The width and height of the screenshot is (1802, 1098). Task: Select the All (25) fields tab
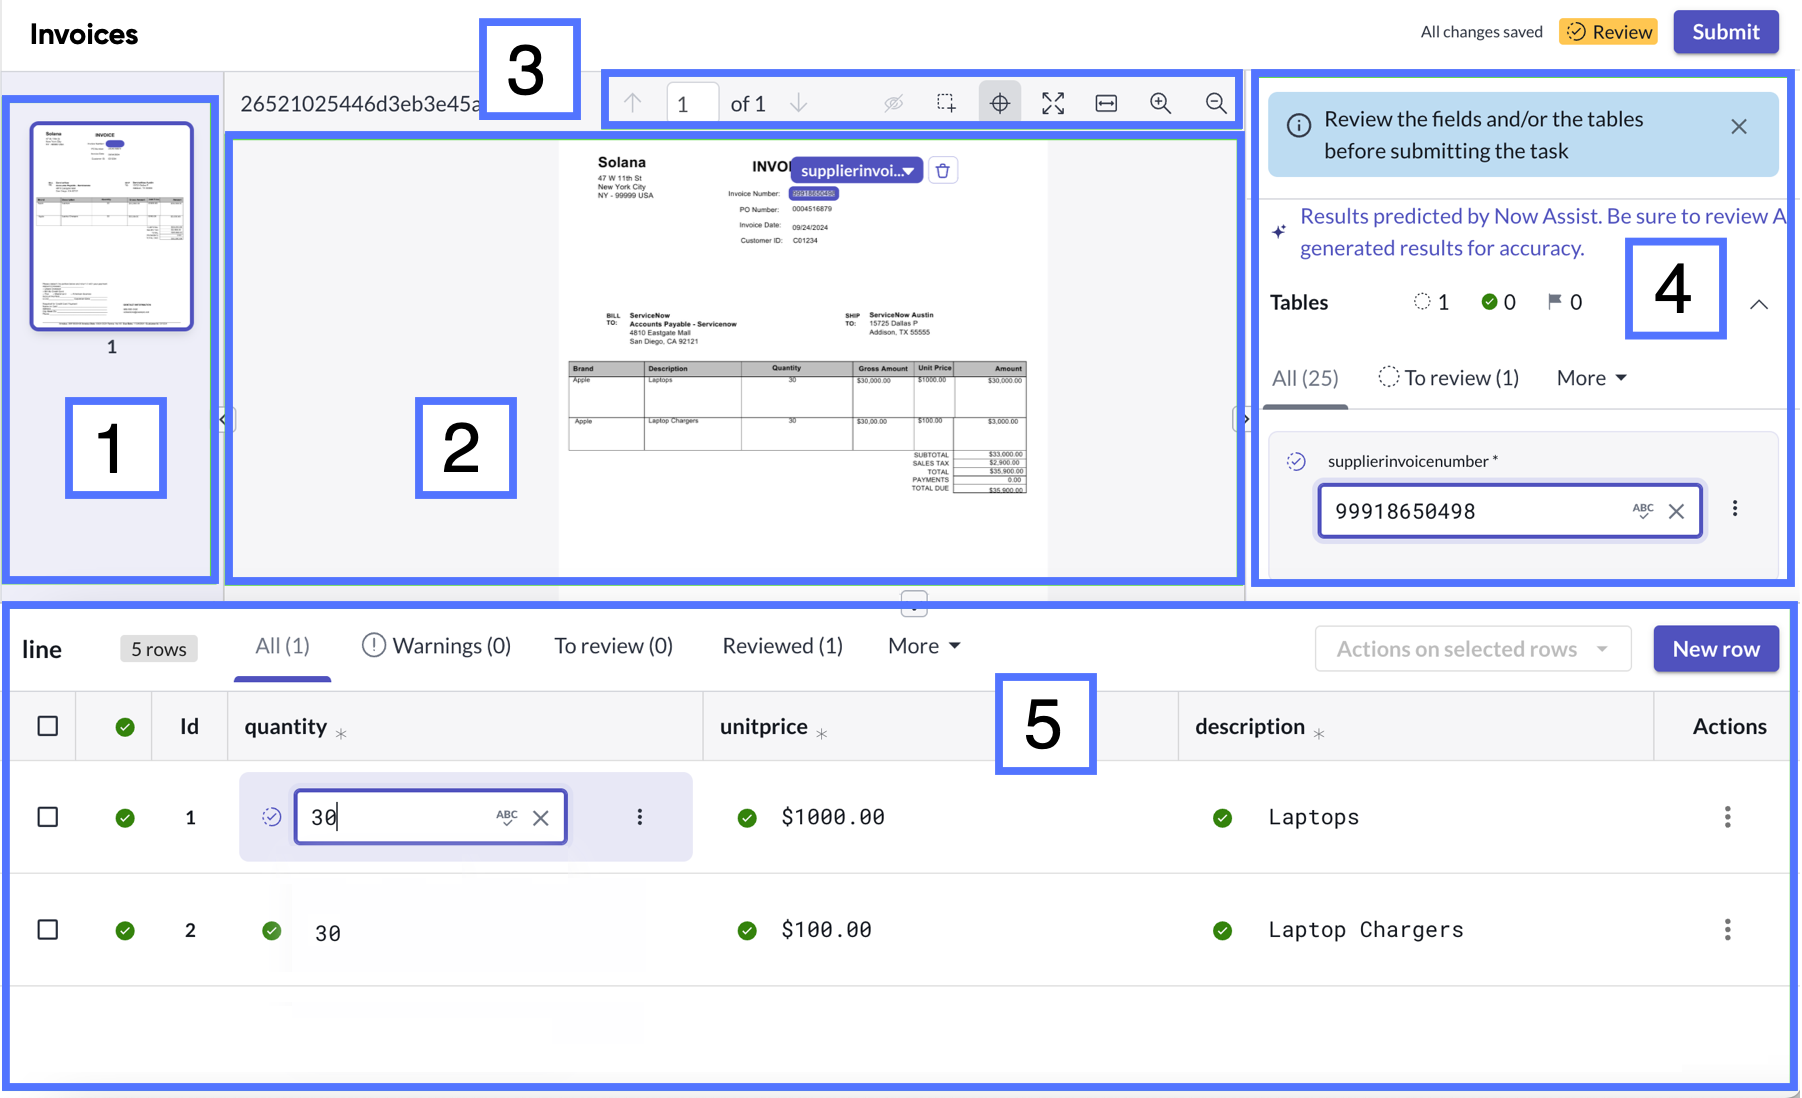pyautogui.click(x=1305, y=378)
